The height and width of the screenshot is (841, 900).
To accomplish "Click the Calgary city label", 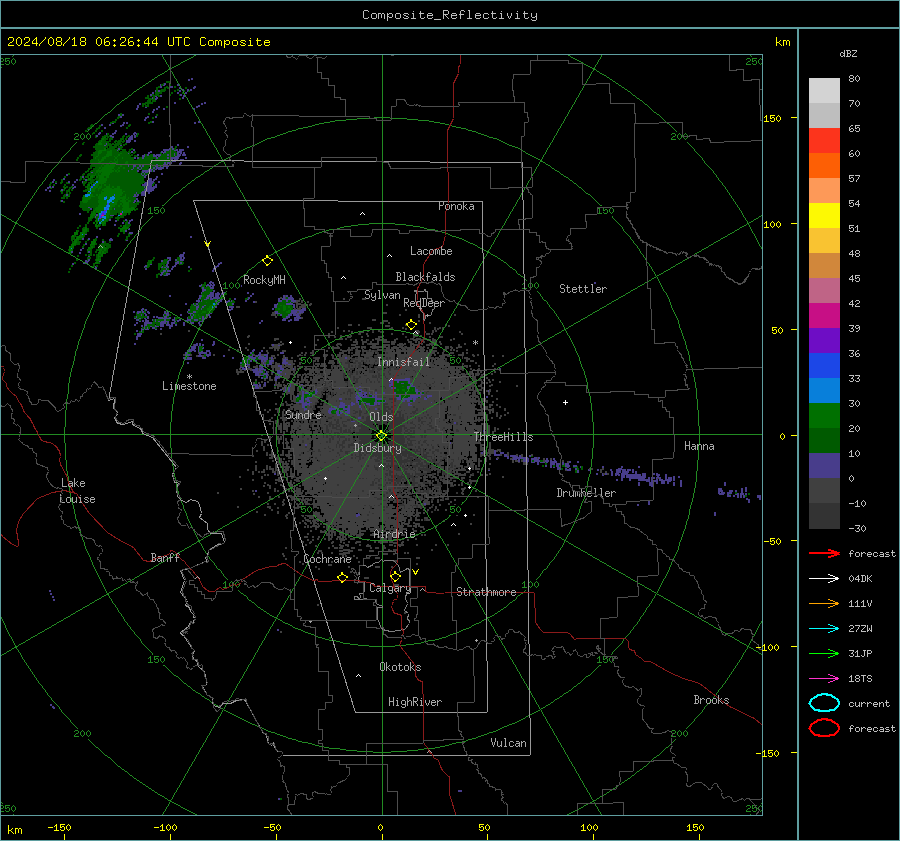I will point(390,588).
